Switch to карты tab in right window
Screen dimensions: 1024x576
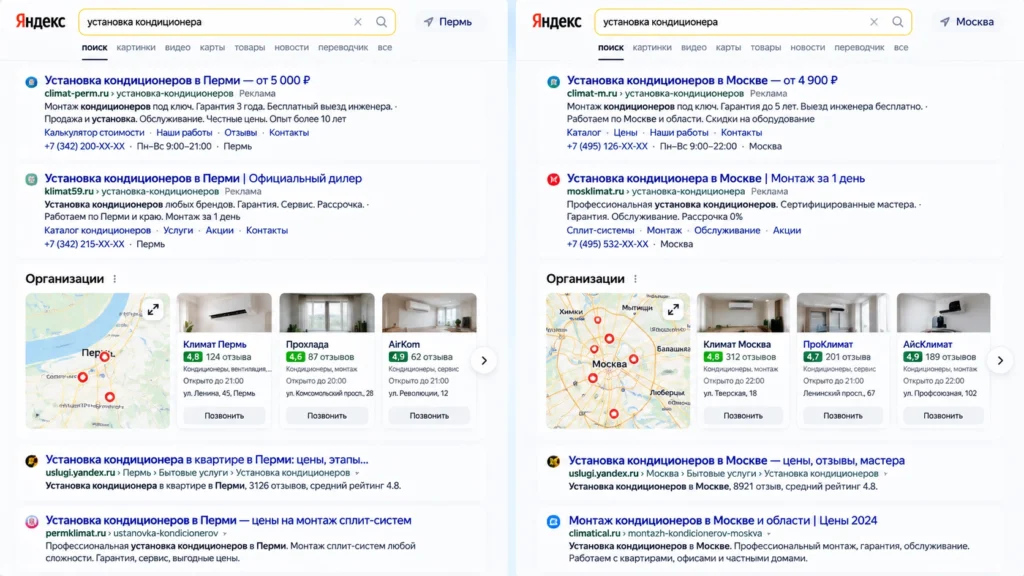click(x=728, y=47)
